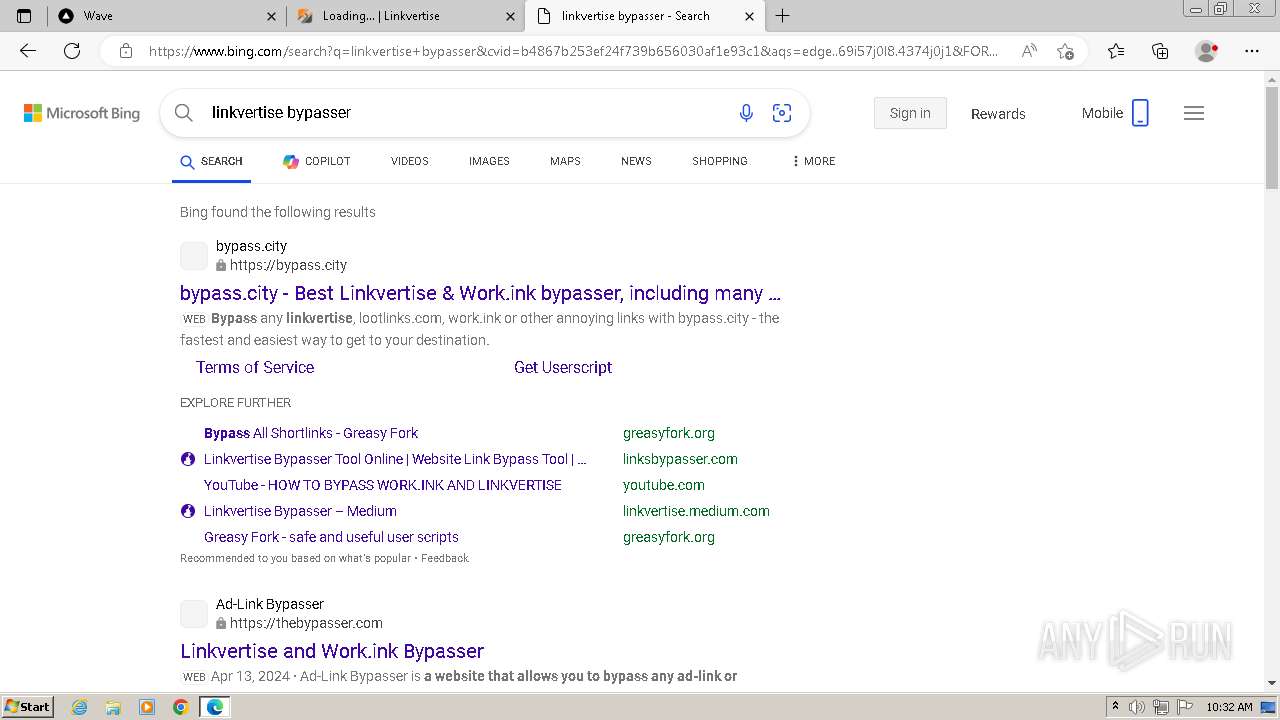Screen dimensions: 1280x720
Task: Select the COPILOT search tab
Action: coord(316,161)
